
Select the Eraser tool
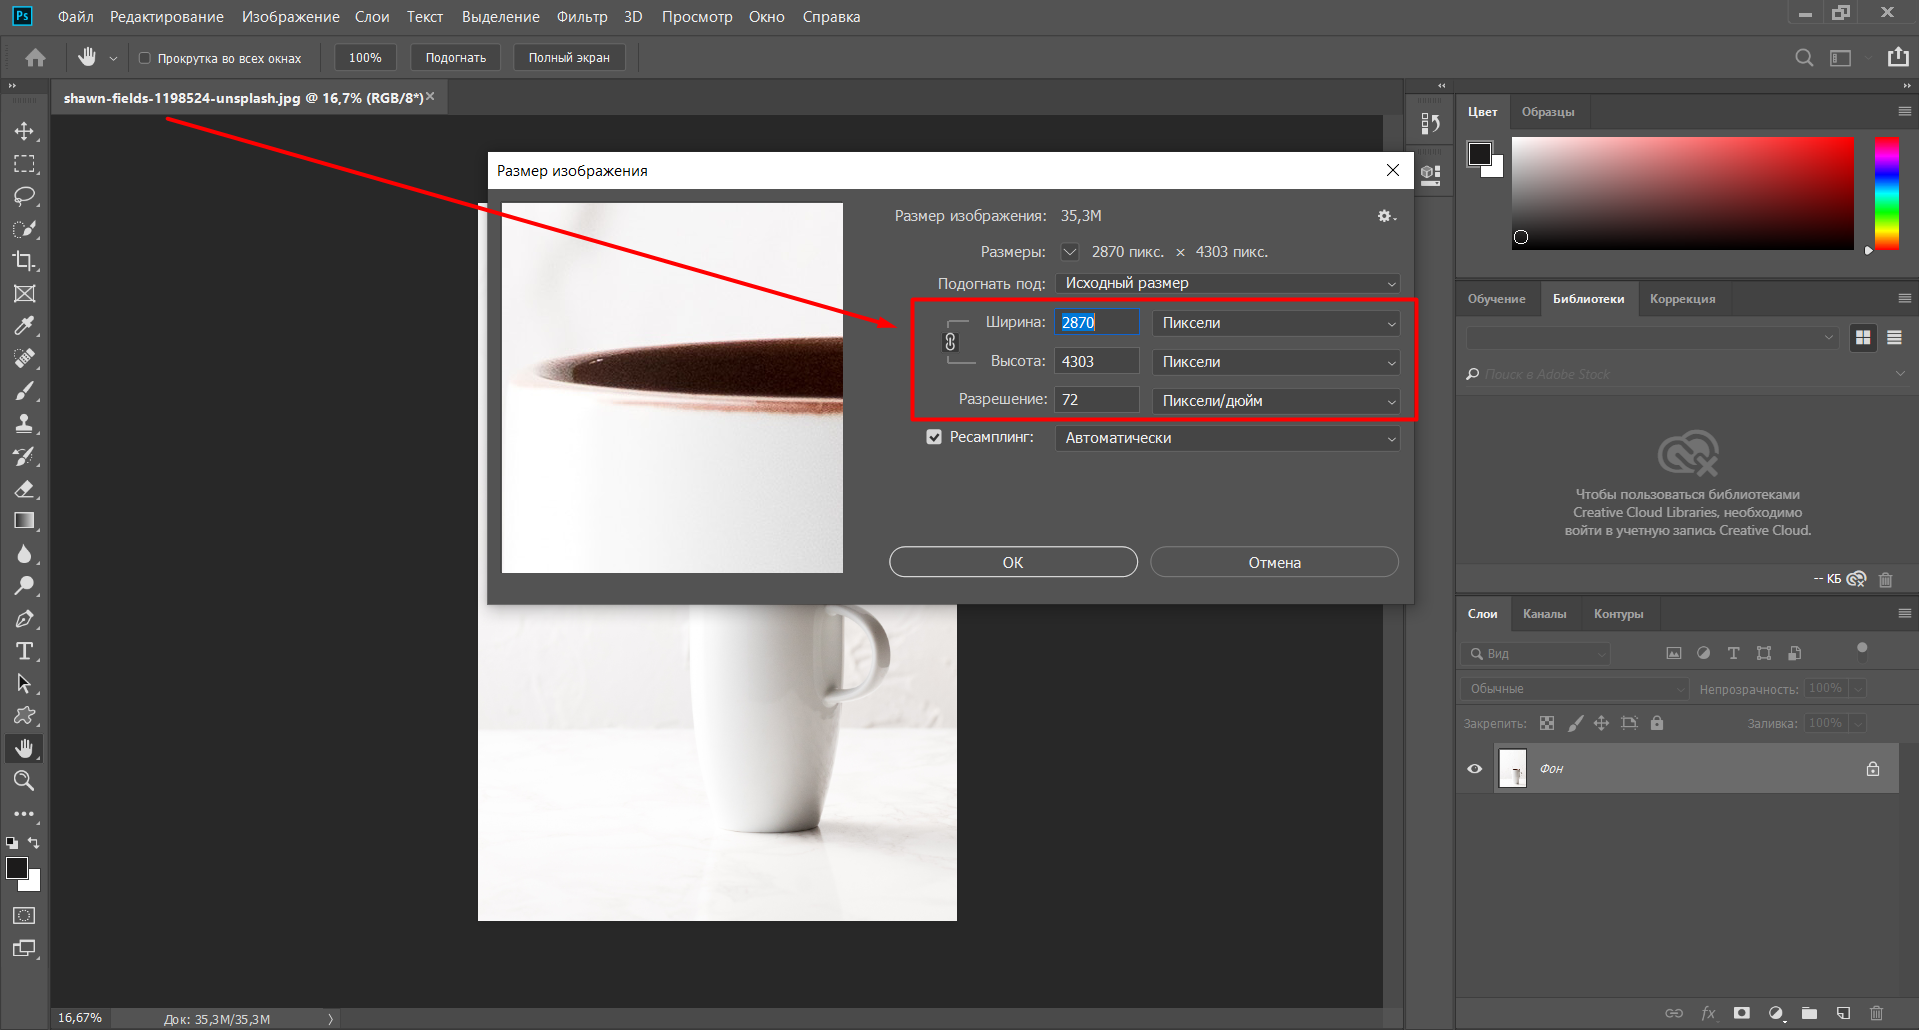[24, 489]
